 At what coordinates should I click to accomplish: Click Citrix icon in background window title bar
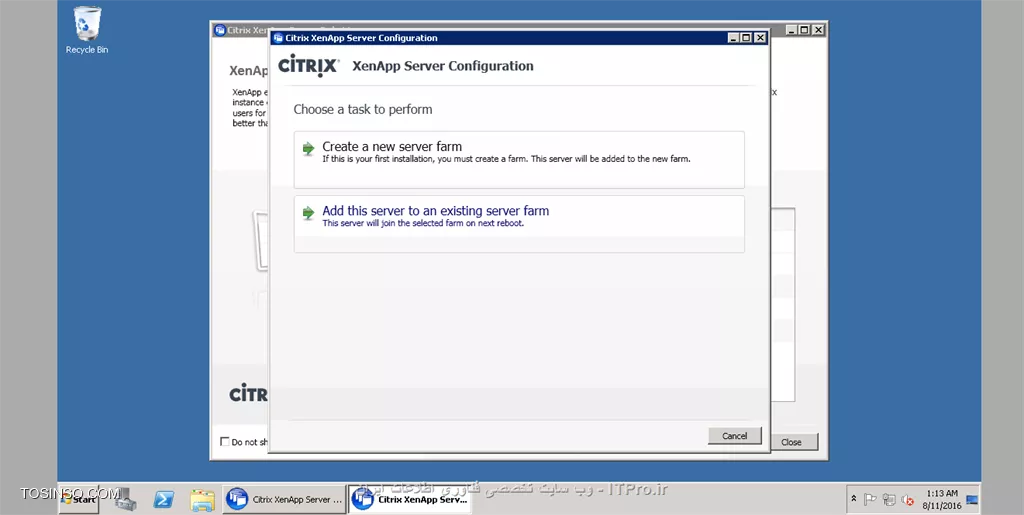(220, 30)
